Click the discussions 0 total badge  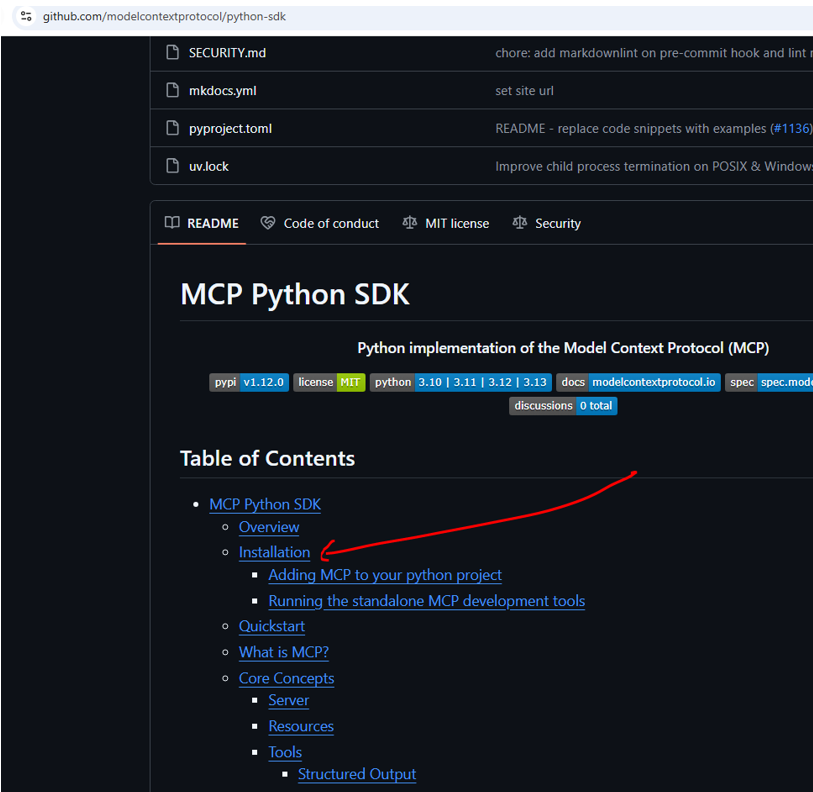click(x=563, y=406)
